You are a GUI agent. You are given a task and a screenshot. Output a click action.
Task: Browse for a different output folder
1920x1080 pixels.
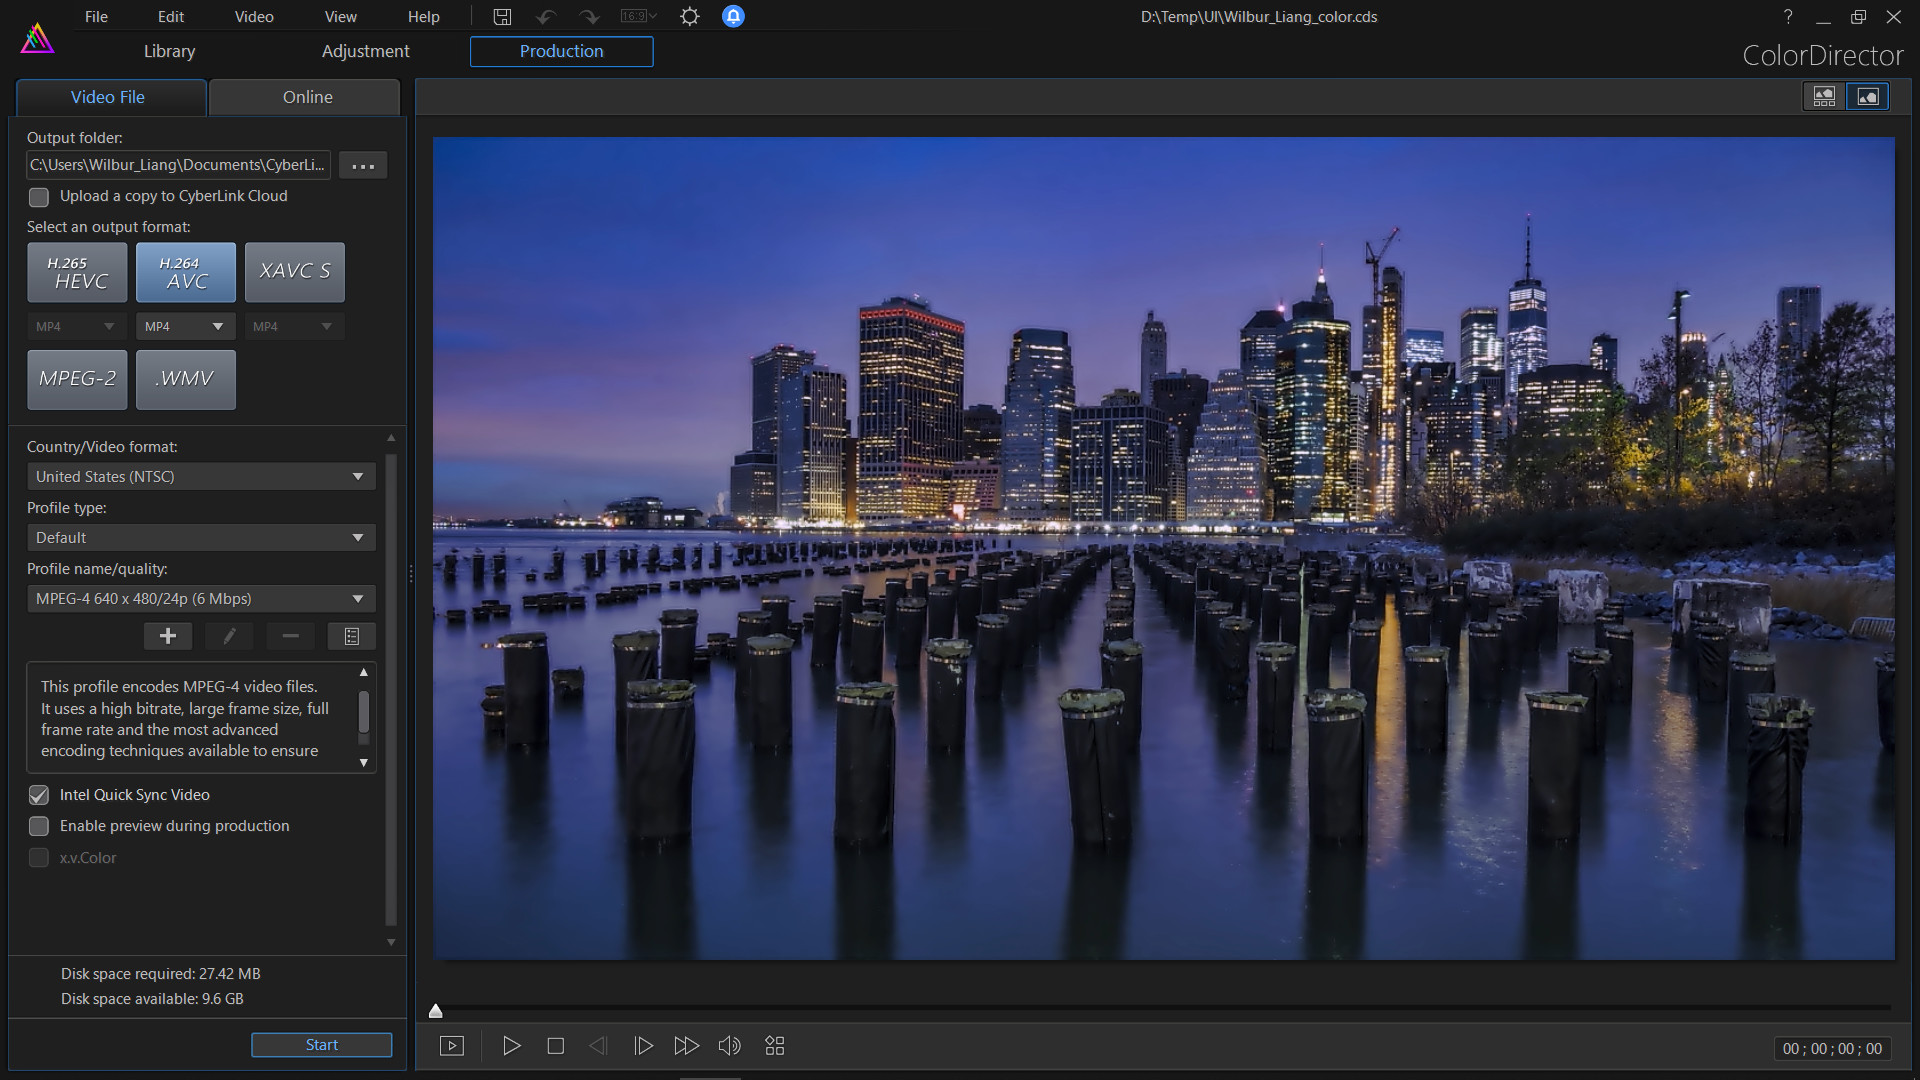click(362, 165)
